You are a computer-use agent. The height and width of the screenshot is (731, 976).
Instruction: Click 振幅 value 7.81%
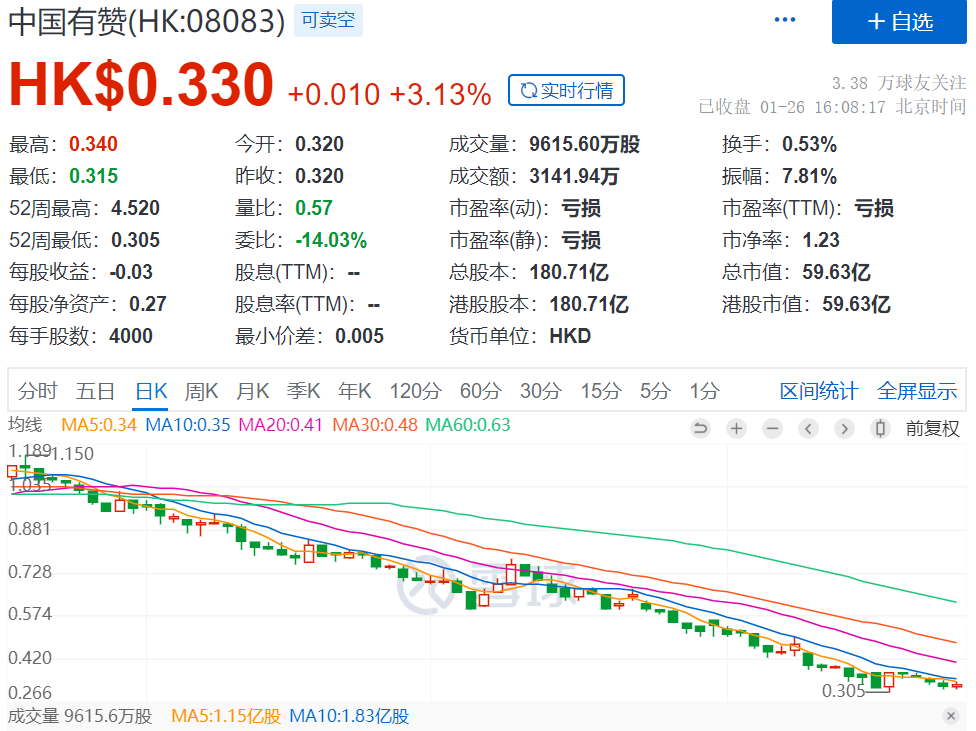pos(809,176)
